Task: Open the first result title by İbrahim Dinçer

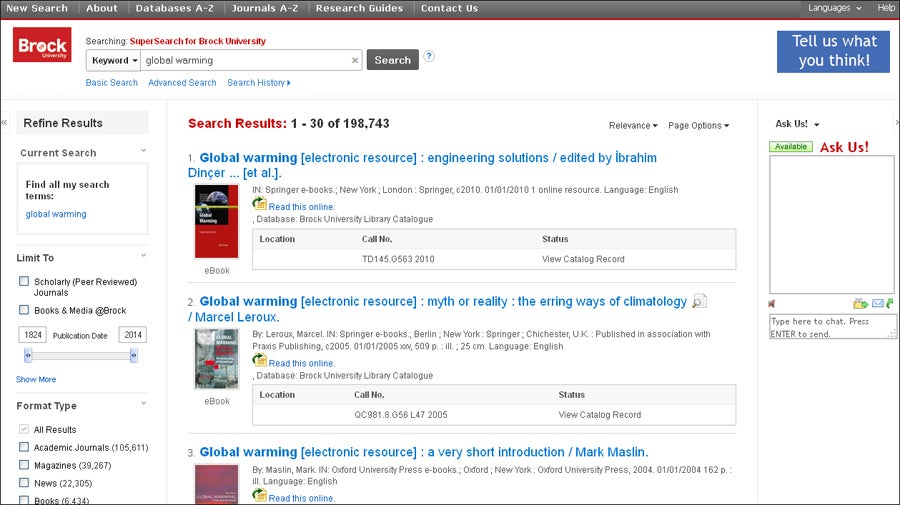Action: point(422,165)
